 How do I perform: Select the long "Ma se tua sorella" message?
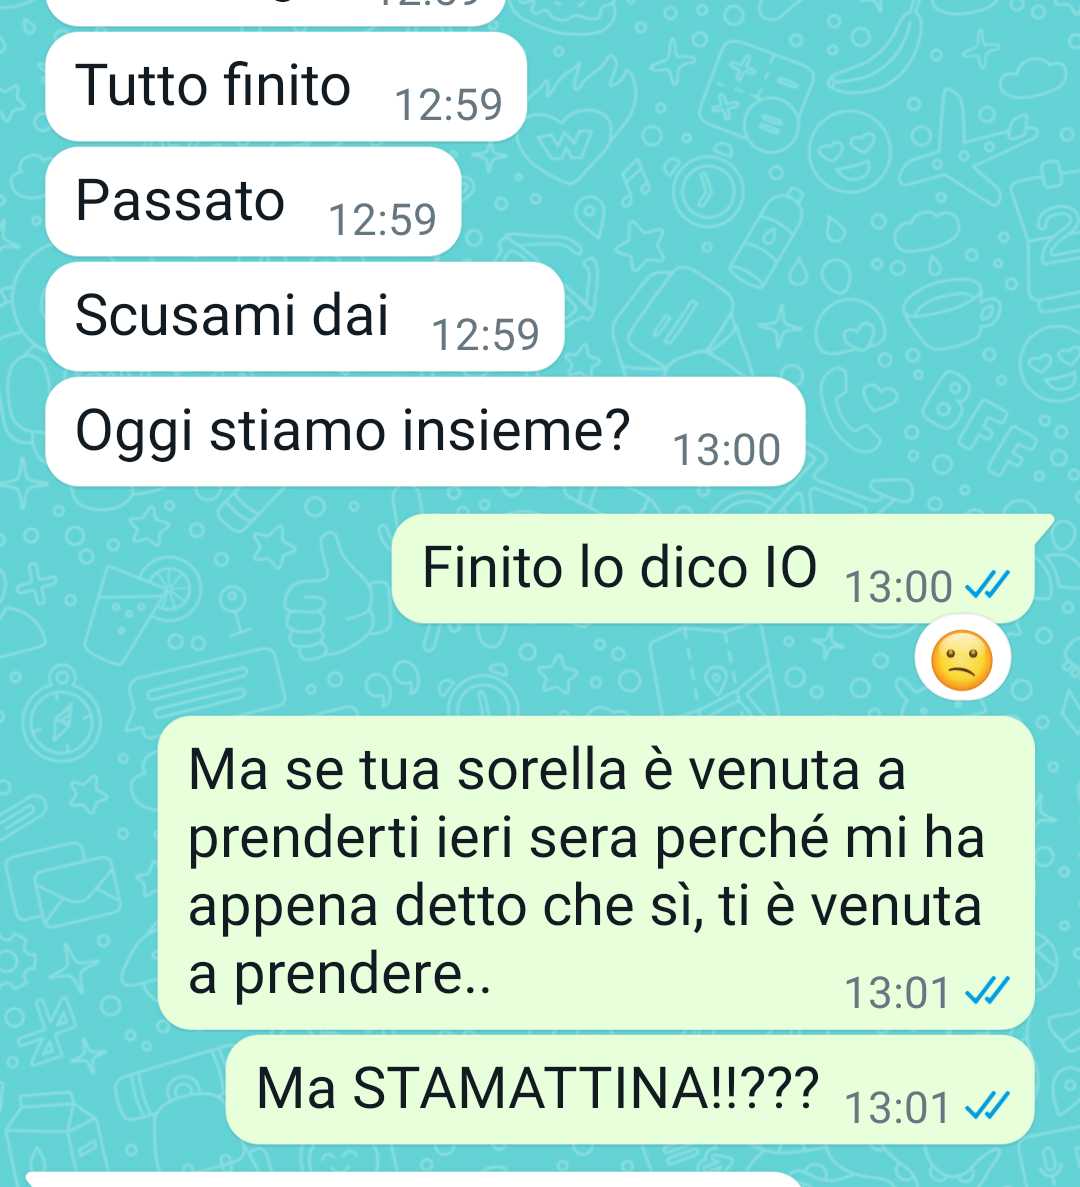pyautogui.click(x=596, y=873)
